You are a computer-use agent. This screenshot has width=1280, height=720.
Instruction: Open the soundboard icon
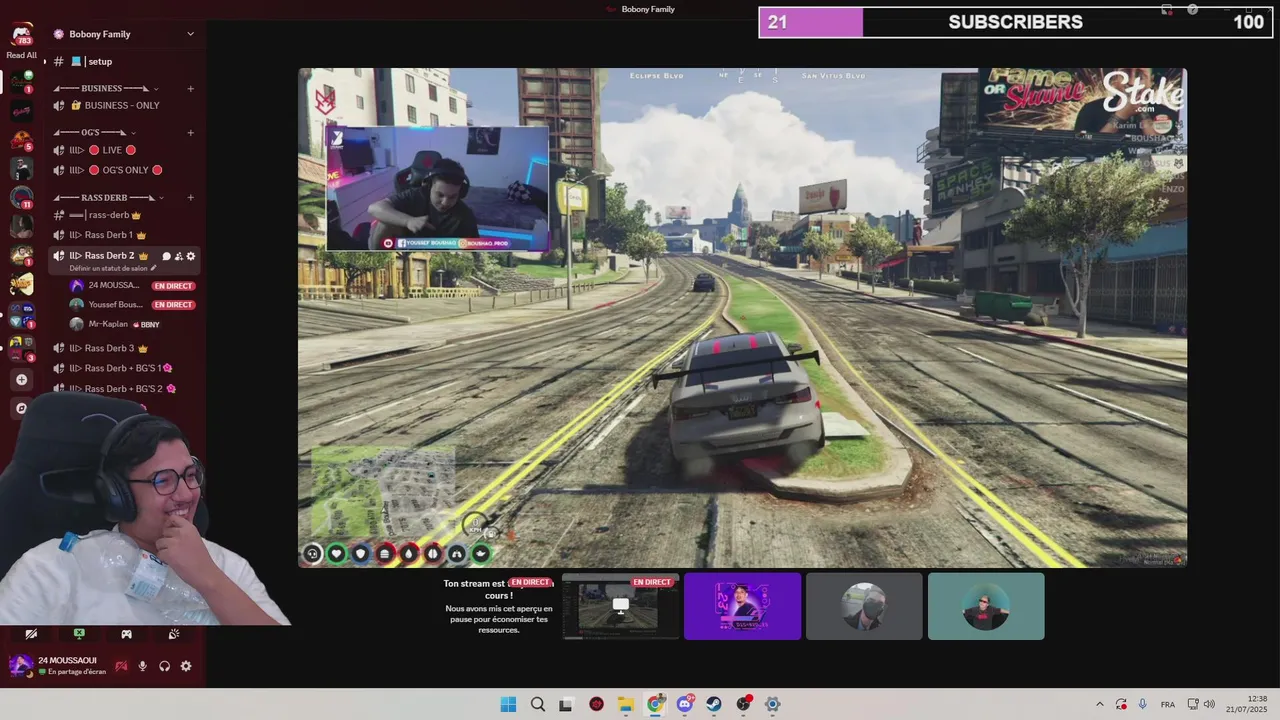[x=174, y=634]
